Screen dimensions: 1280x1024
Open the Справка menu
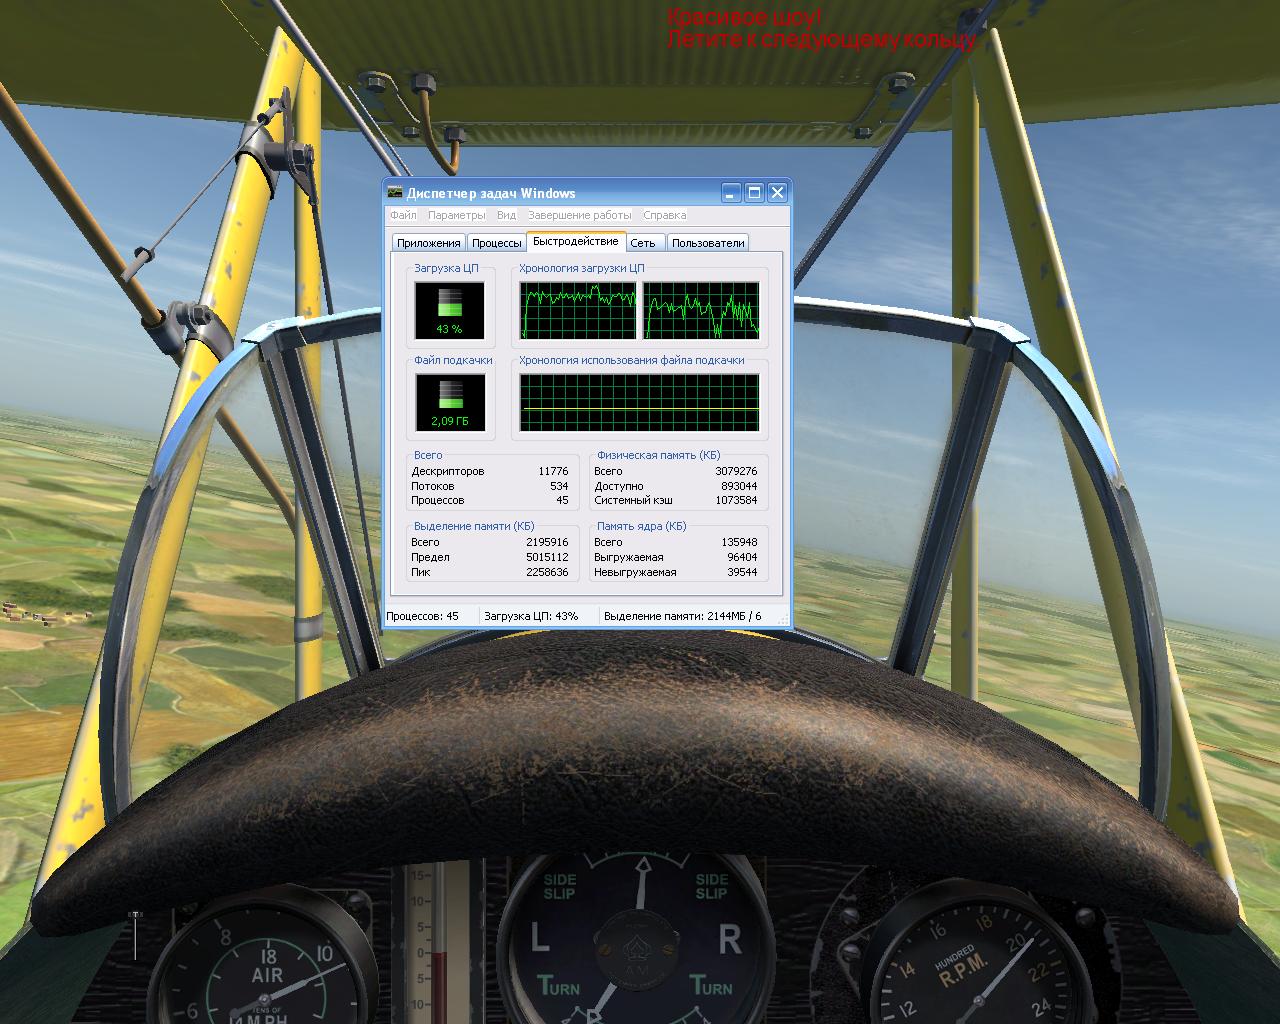[x=664, y=215]
